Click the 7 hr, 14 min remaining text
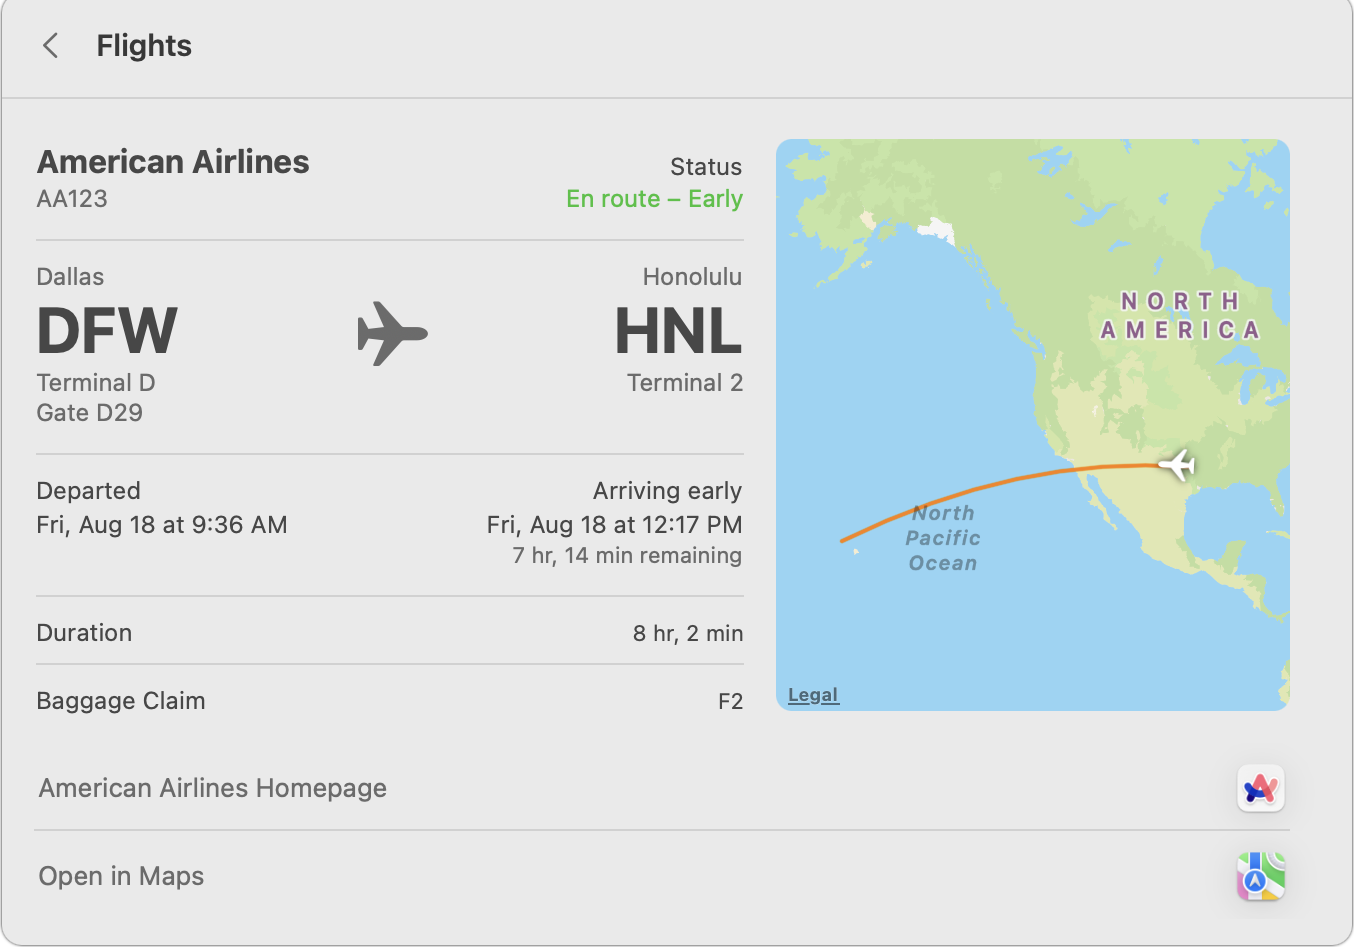The height and width of the screenshot is (947, 1354). (x=627, y=556)
